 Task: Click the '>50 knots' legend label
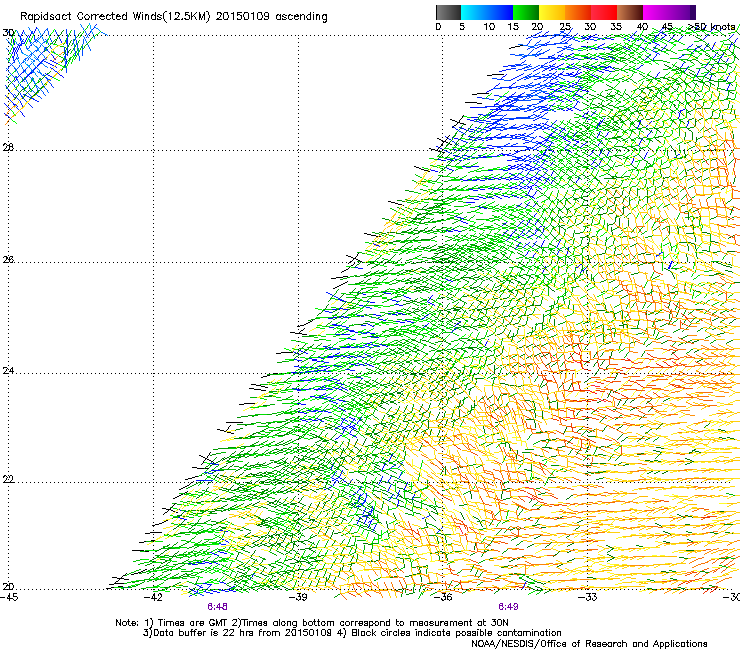point(711,27)
